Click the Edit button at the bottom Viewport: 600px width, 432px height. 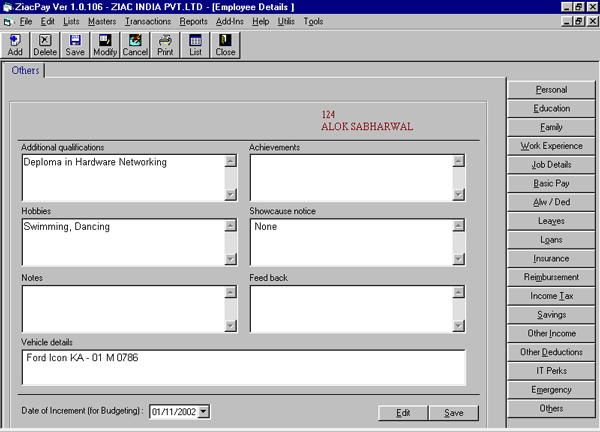(x=403, y=413)
